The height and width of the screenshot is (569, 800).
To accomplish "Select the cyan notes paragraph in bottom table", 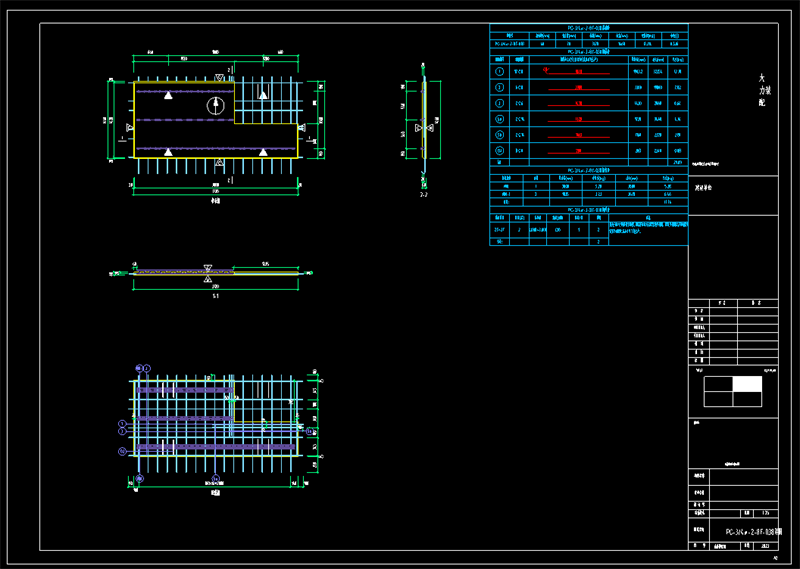I will pos(648,228).
